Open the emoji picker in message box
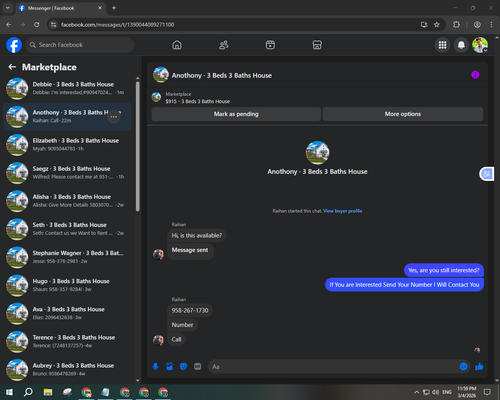Image resolution: width=500 pixels, height=400 pixels. tap(464, 367)
